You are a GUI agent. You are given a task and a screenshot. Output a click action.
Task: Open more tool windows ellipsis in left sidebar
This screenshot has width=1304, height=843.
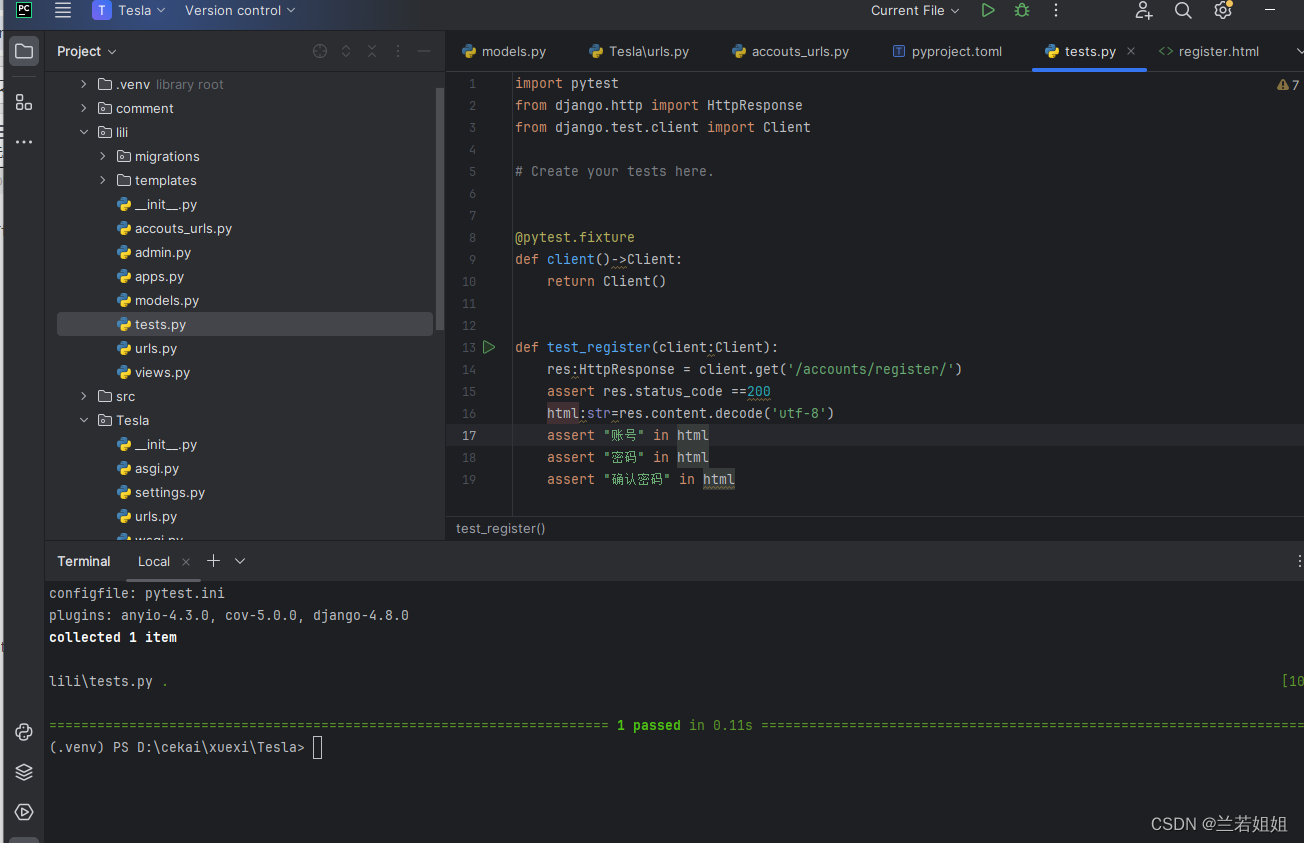coord(24,142)
